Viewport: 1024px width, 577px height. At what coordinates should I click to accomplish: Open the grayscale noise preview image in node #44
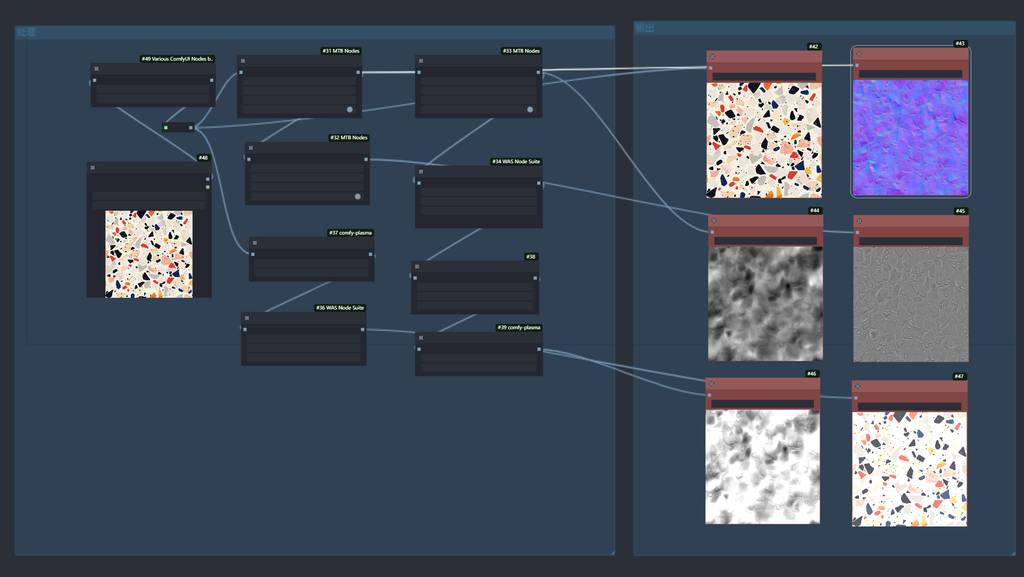point(765,303)
